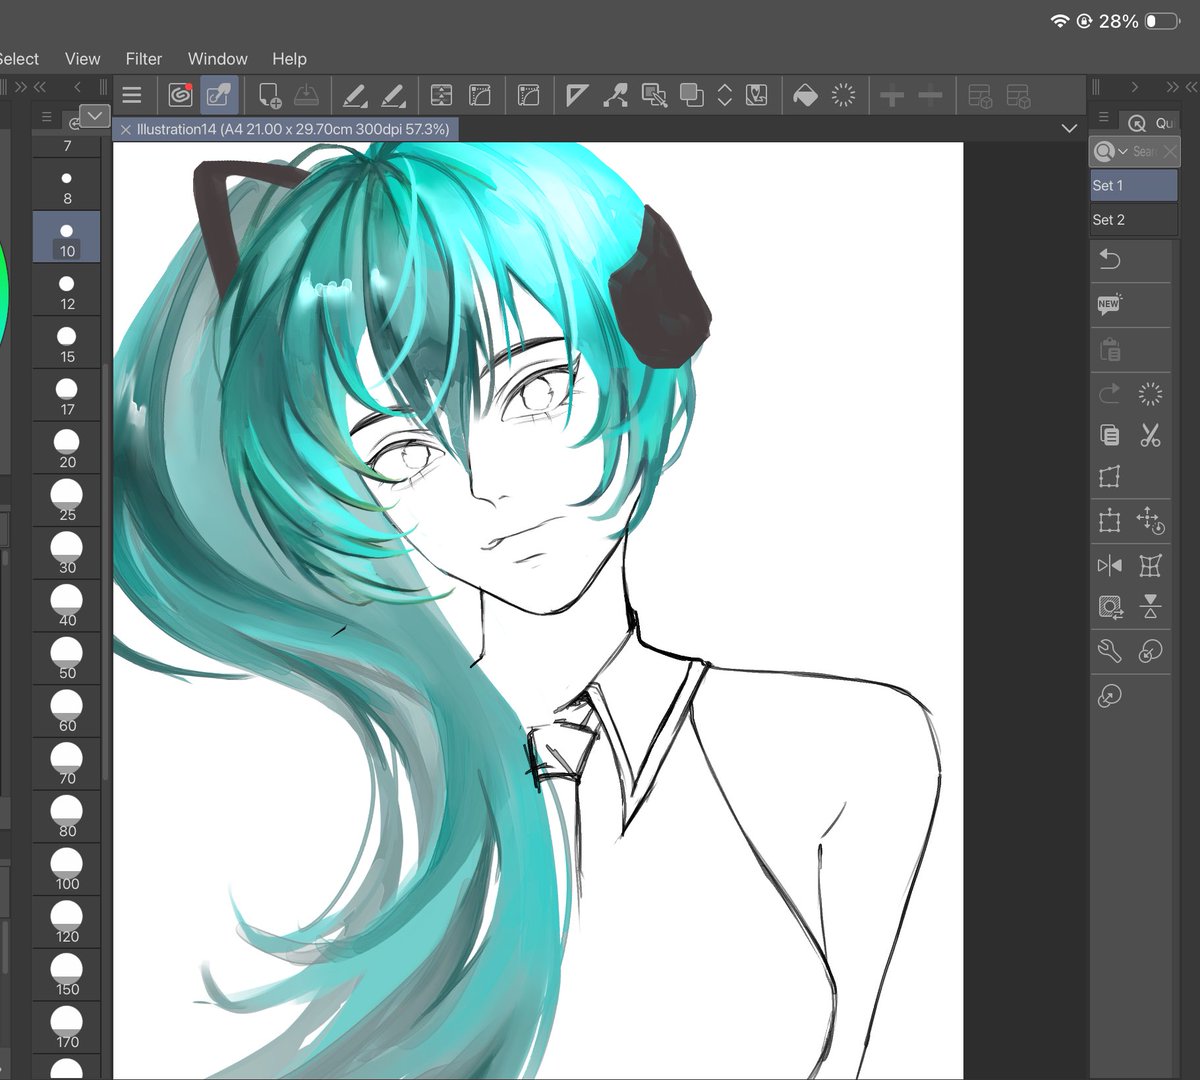Viewport: 1200px width, 1080px height.
Task: Cut using the scissors icon
Action: (x=1150, y=435)
